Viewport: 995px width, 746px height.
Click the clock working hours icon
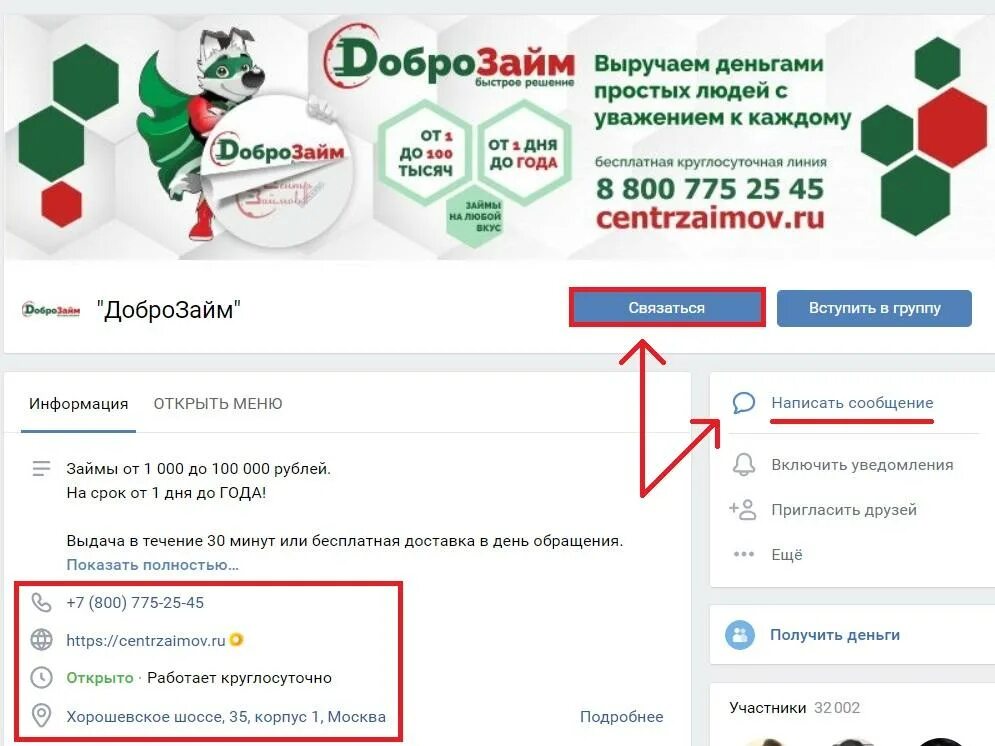[41, 677]
